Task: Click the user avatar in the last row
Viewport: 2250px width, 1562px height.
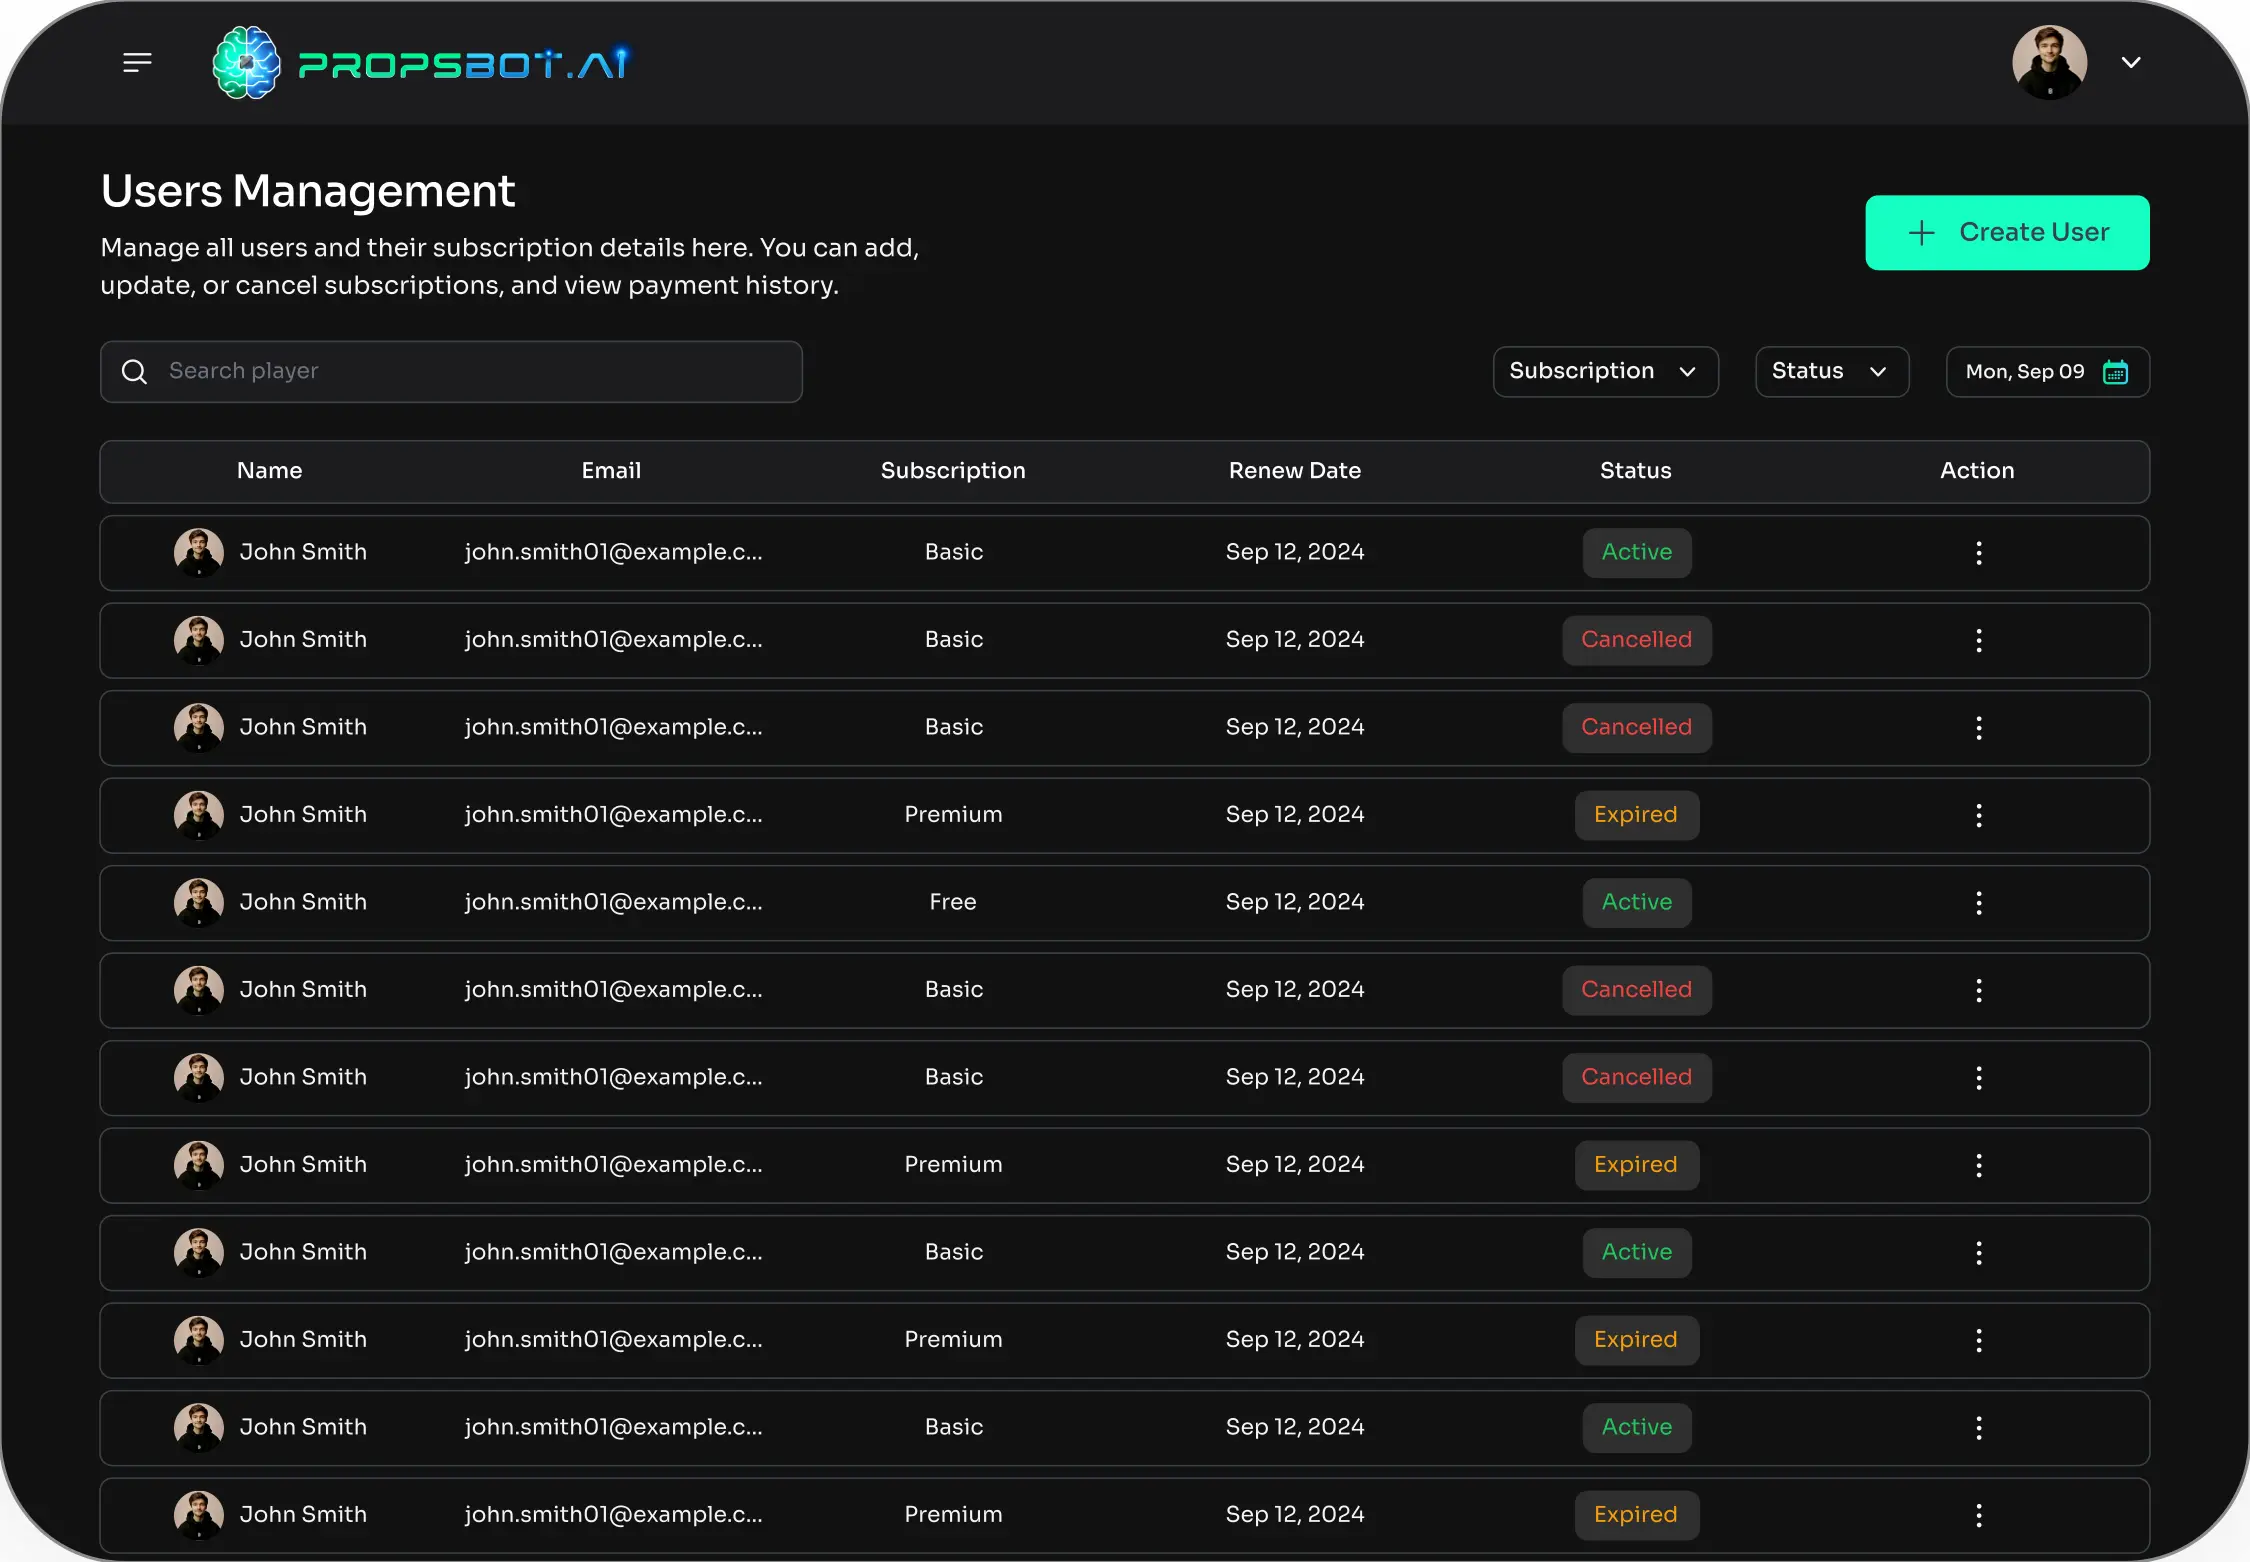Action: [x=198, y=1515]
